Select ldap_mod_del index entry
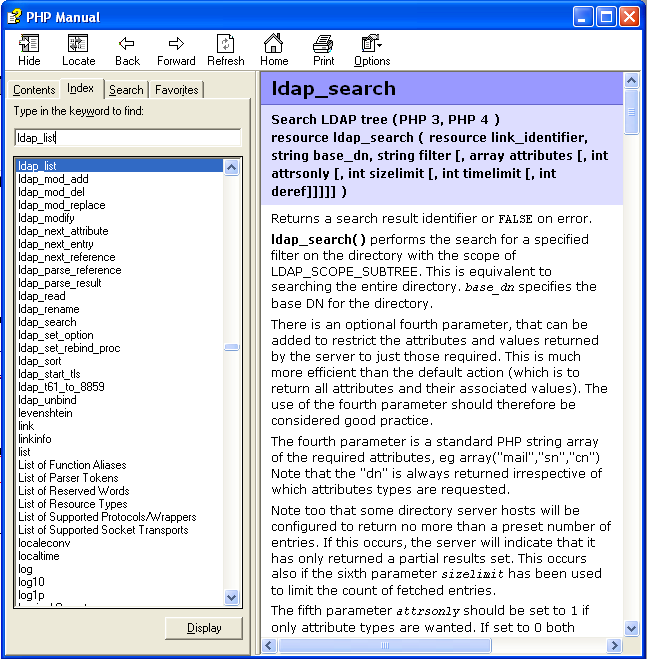This screenshot has width=647, height=659. (x=51, y=192)
